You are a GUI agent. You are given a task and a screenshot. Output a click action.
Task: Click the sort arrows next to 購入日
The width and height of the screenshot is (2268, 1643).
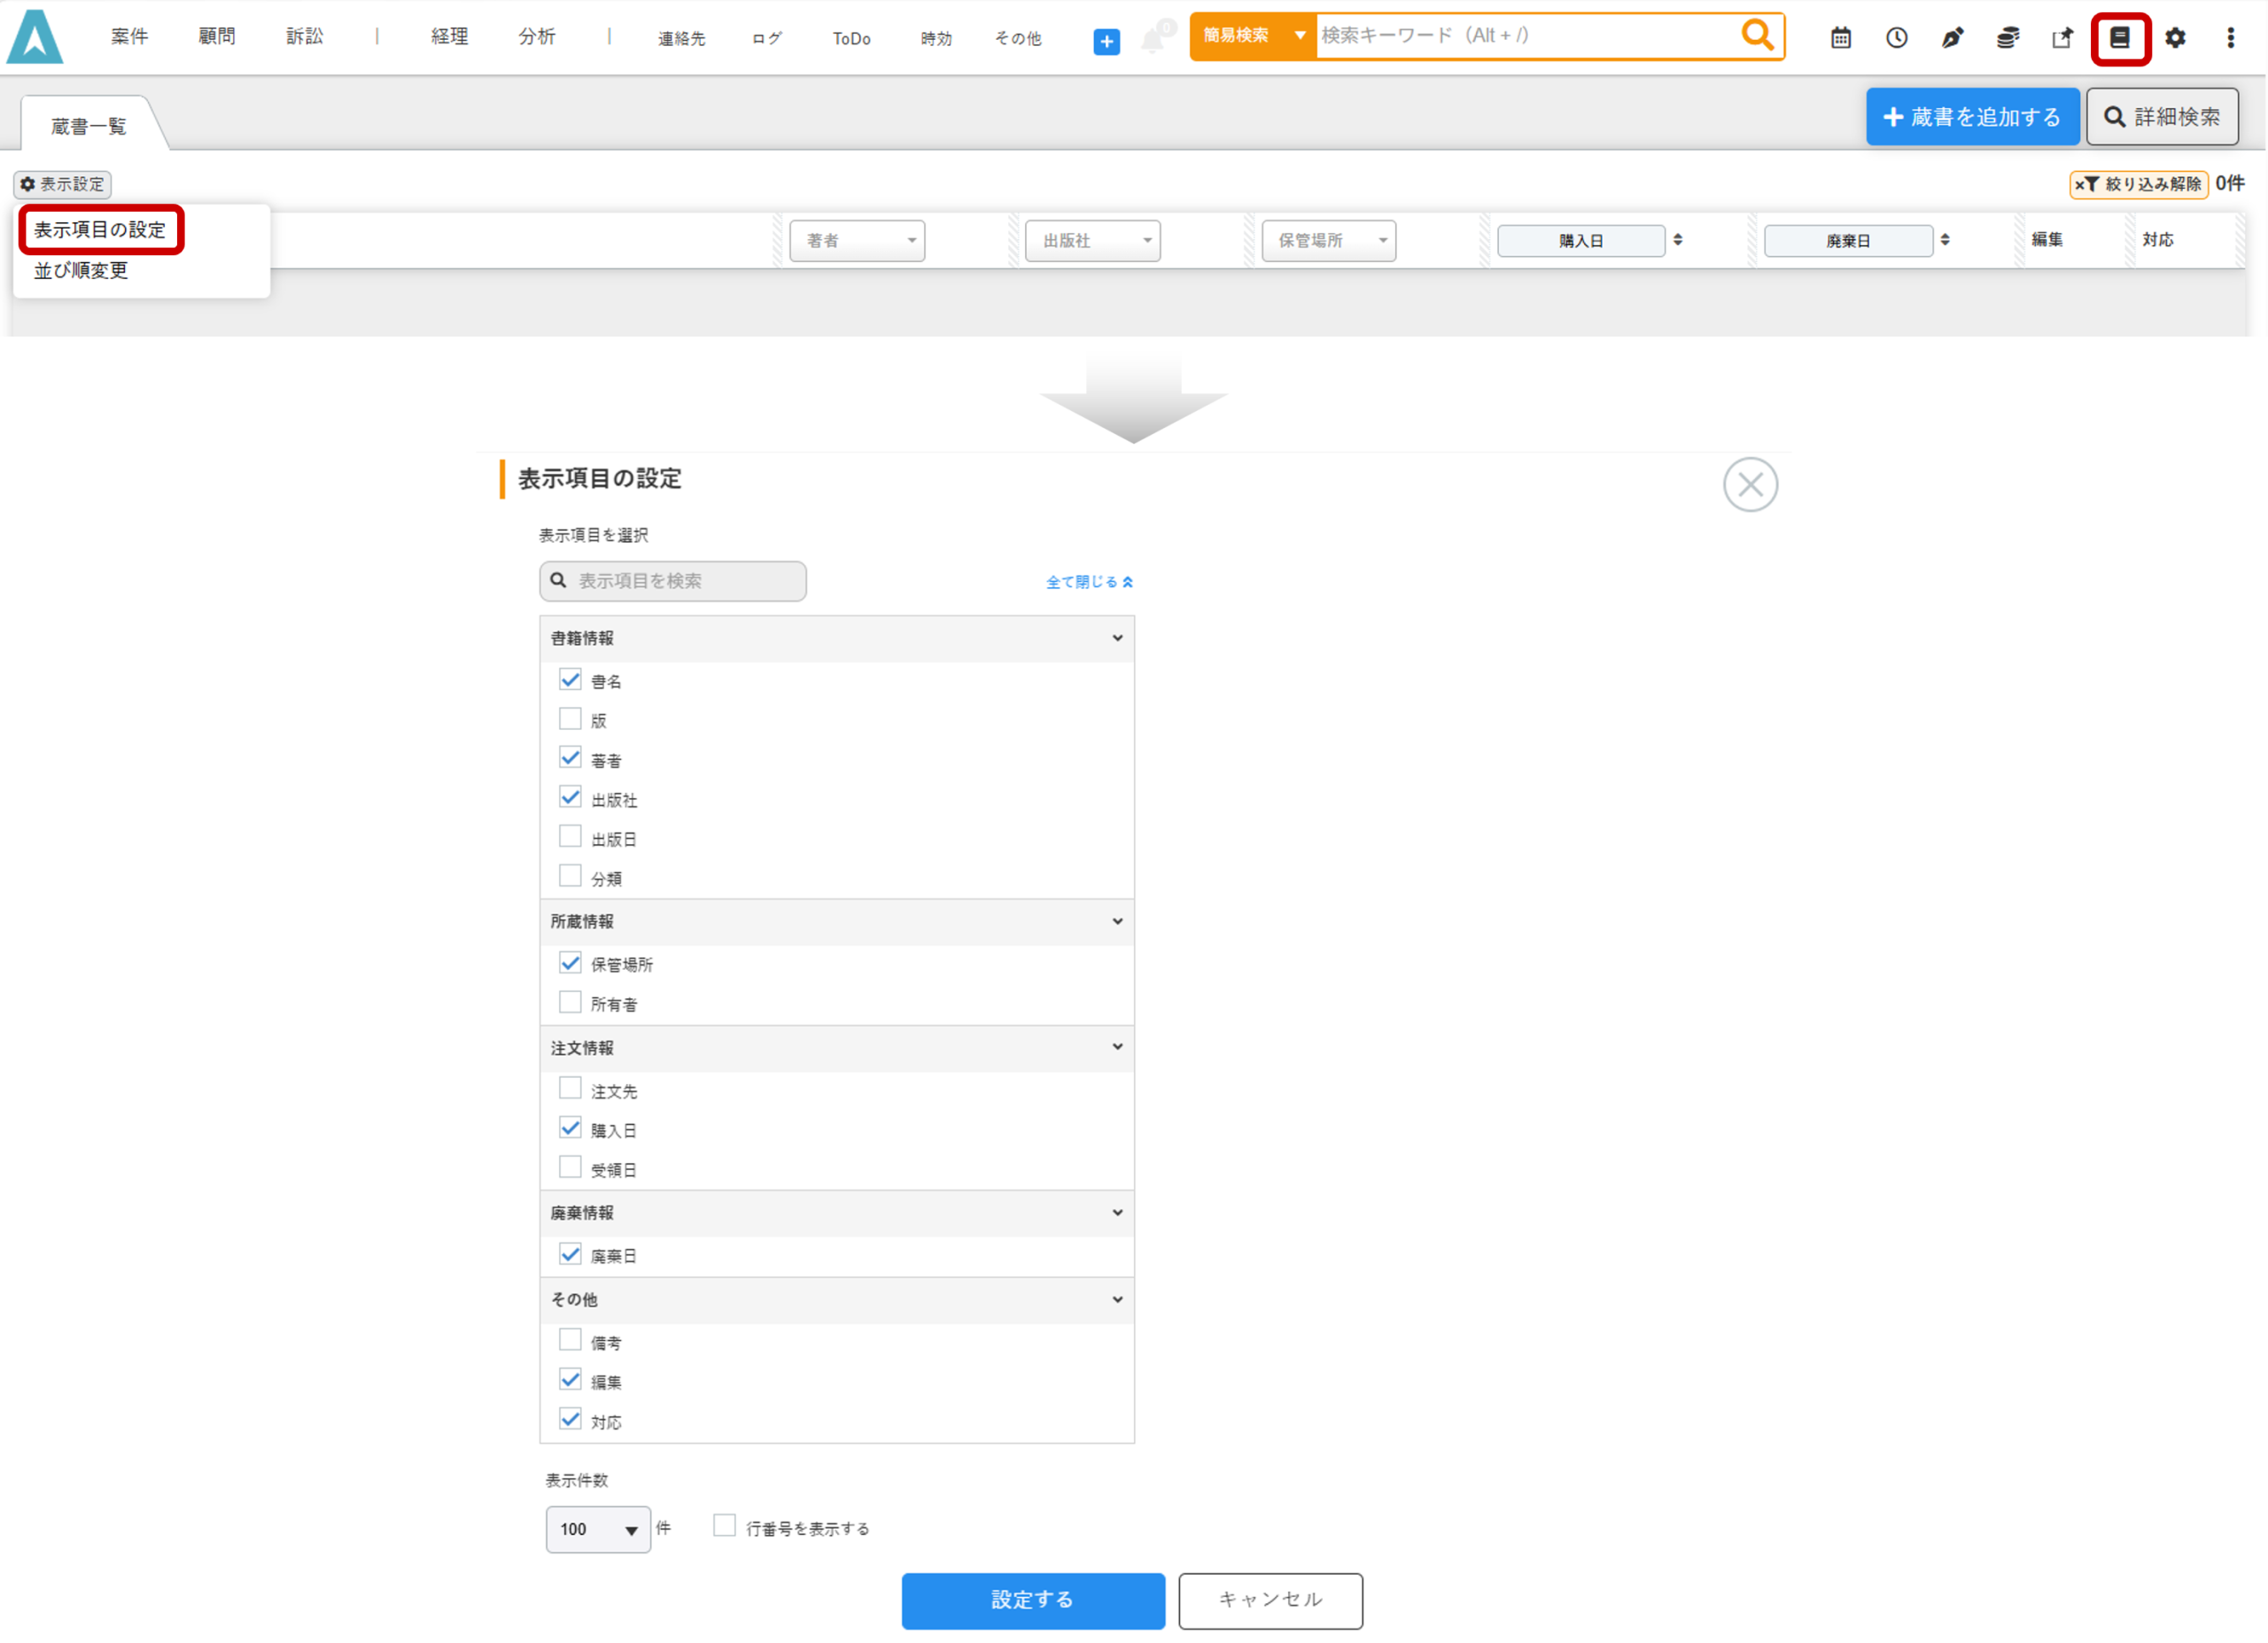pyautogui.click(x=1678, y=240)
